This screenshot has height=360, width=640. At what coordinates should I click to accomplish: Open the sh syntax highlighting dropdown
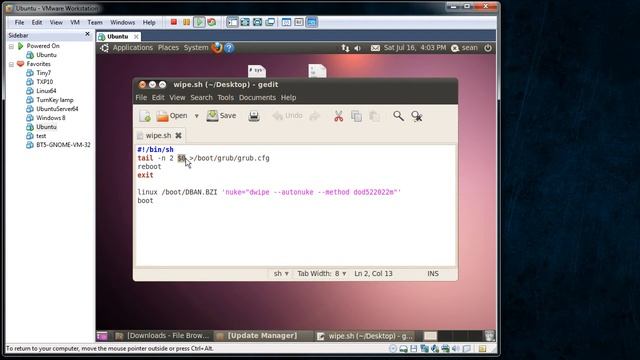click(281, 273)
